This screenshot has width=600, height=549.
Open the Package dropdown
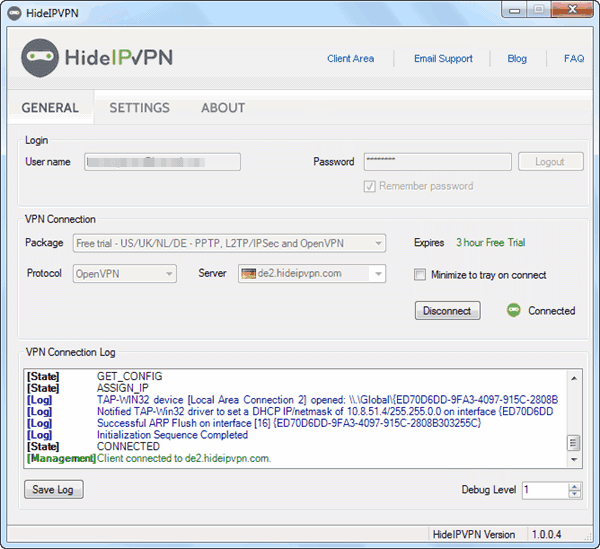[229, 243]
